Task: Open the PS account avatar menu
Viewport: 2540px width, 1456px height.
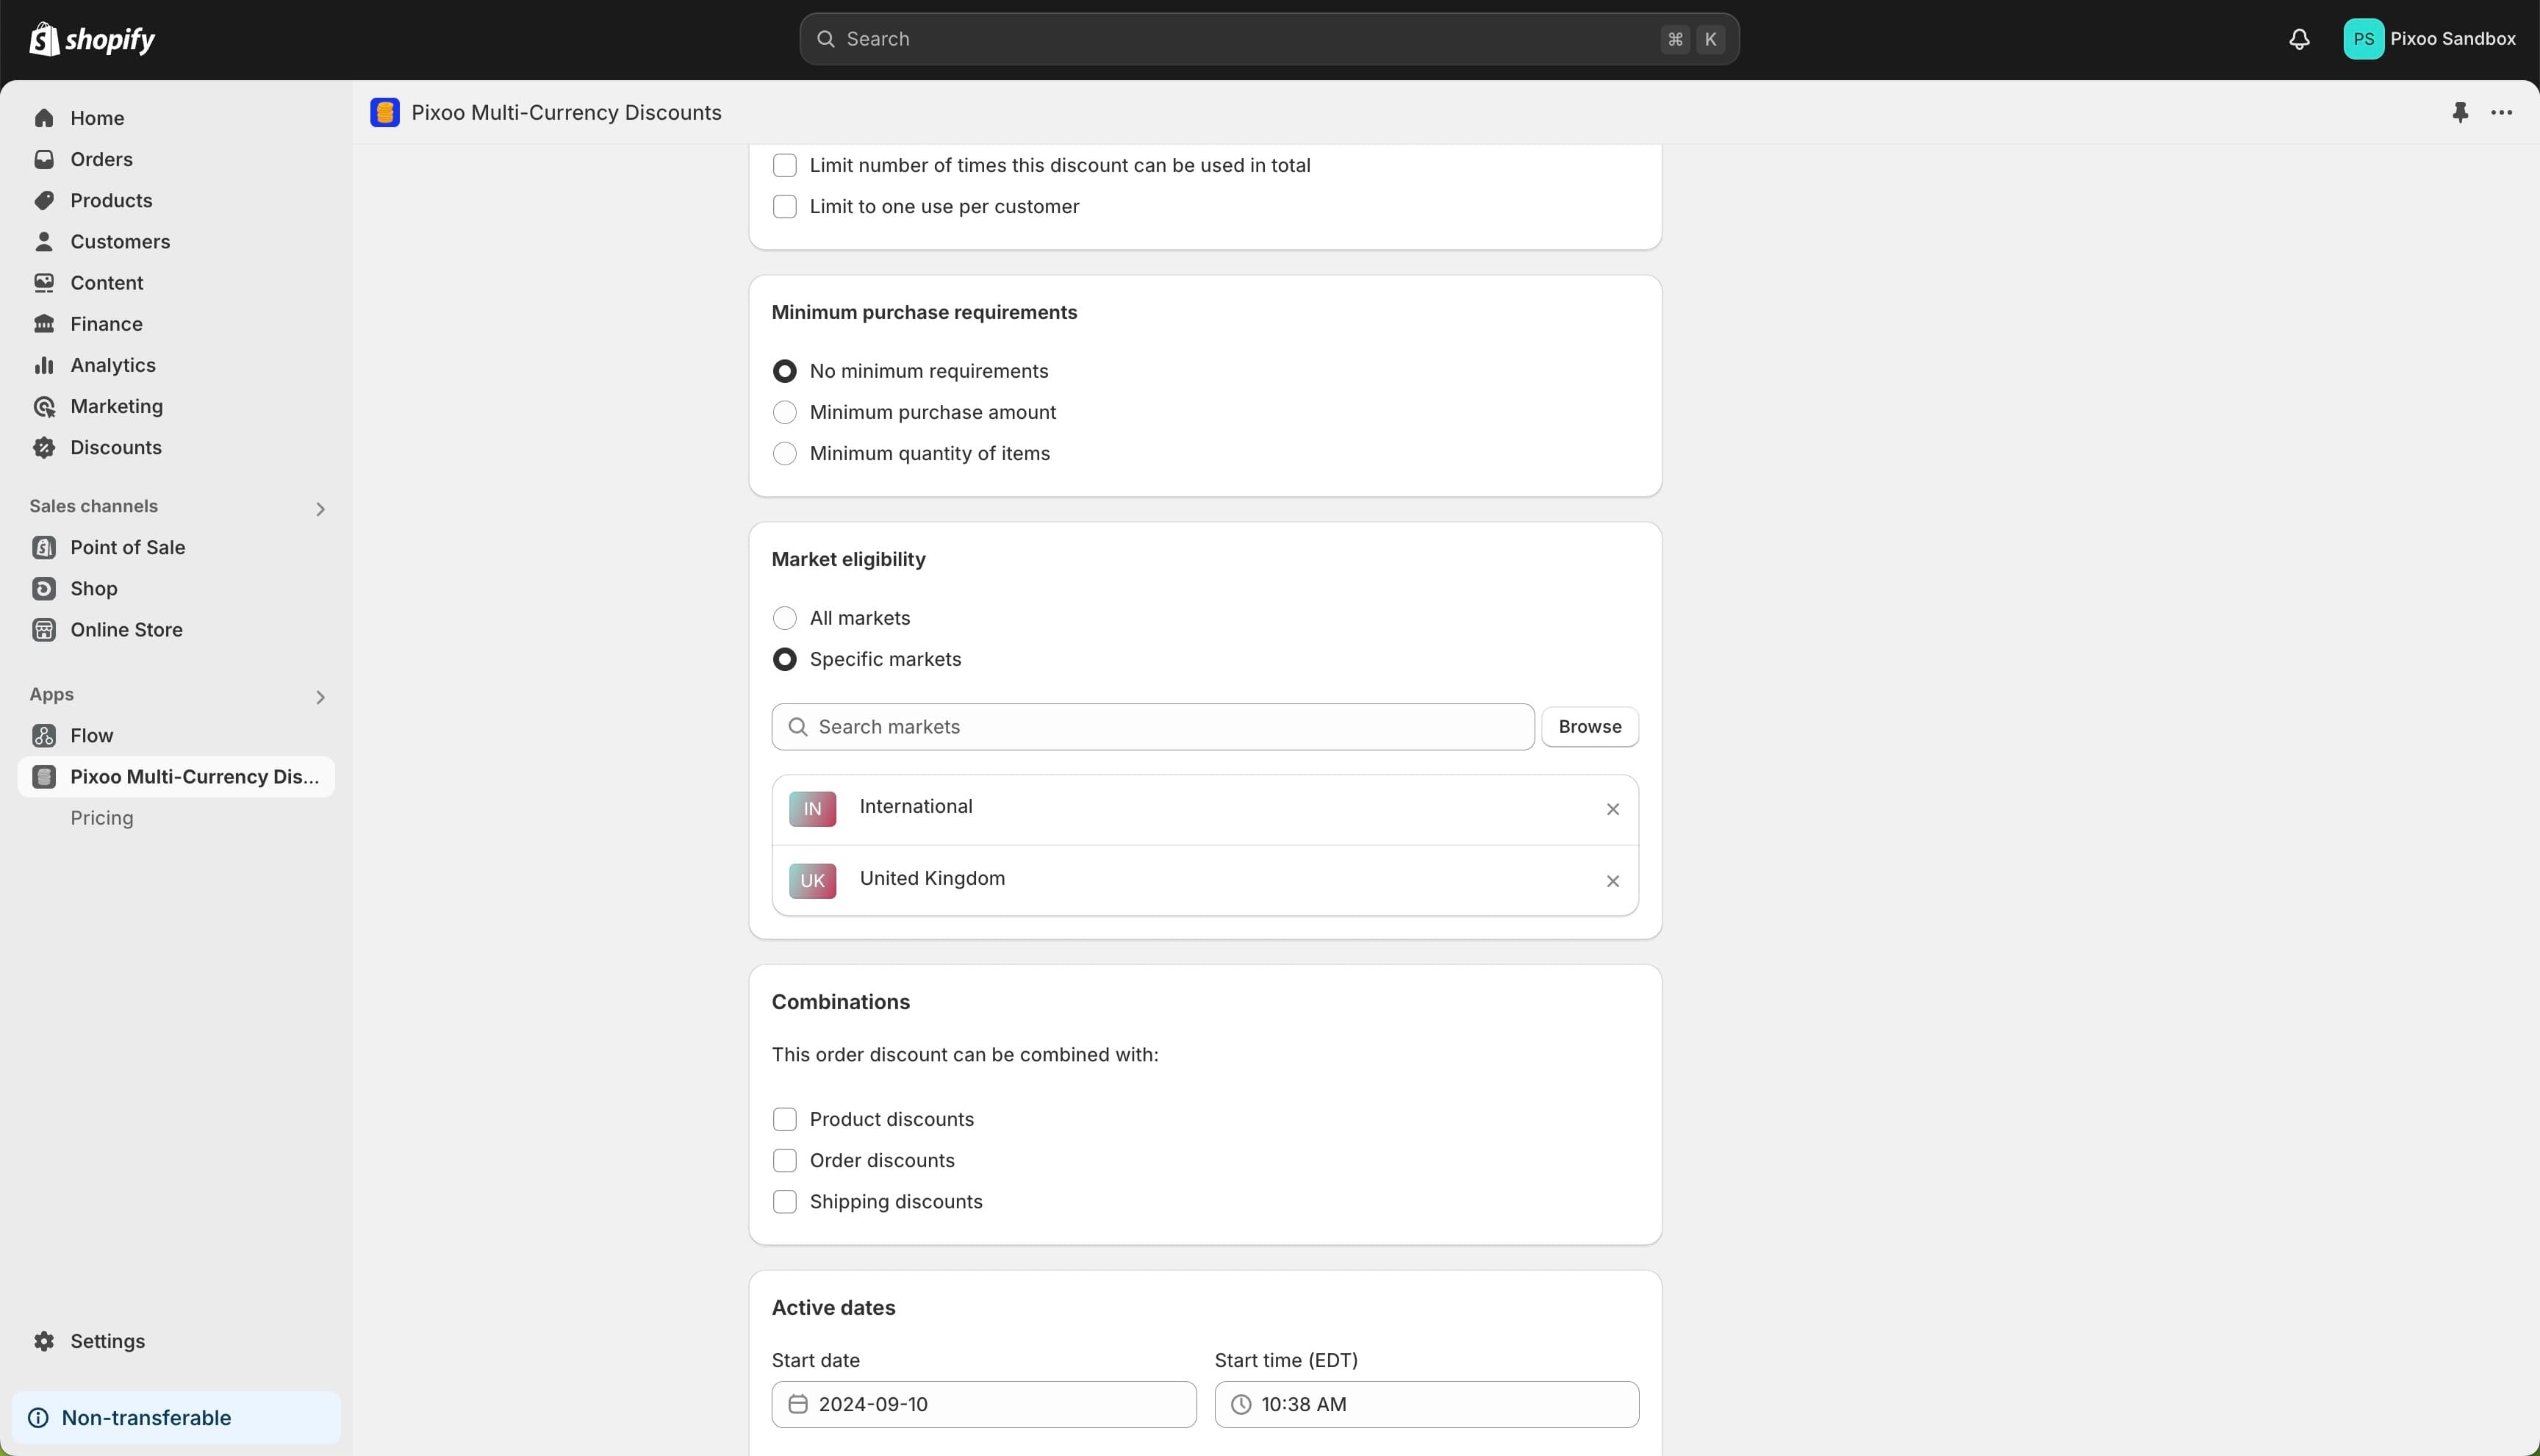Action: pyautogui.click(x=2363, y=39)
